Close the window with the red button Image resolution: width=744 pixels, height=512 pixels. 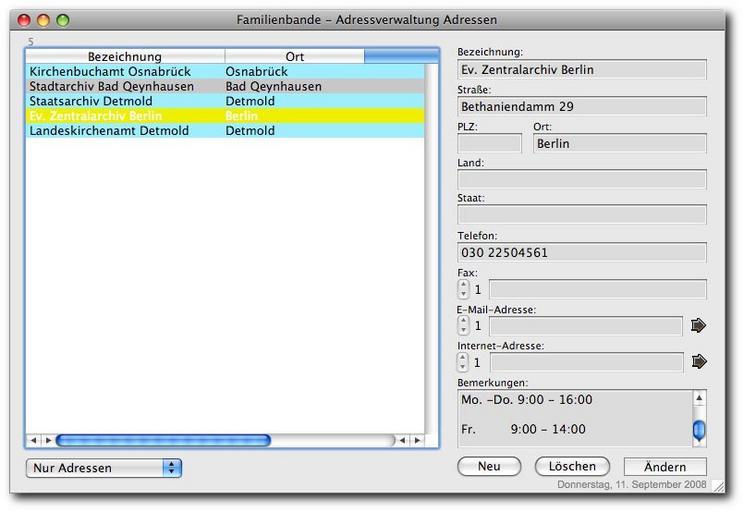(24, 20)
